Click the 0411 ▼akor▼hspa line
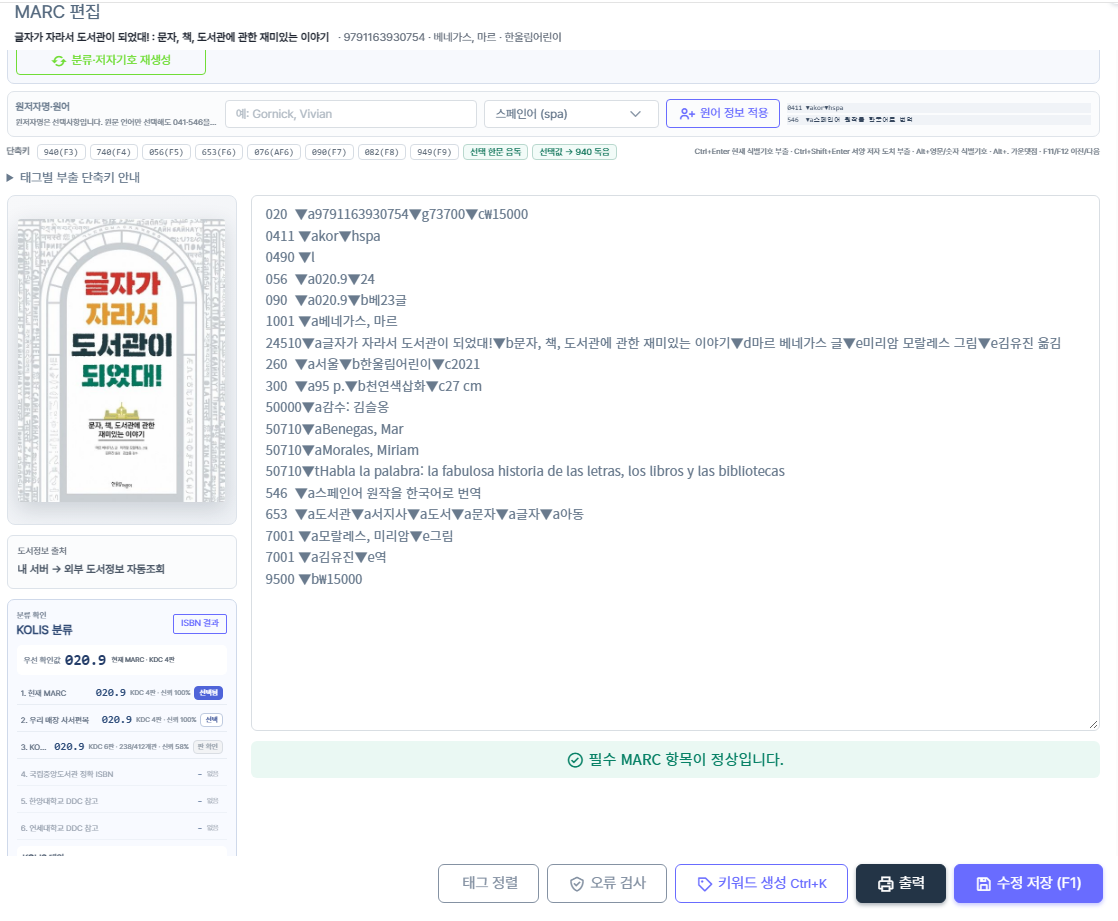 coord(322,236)
